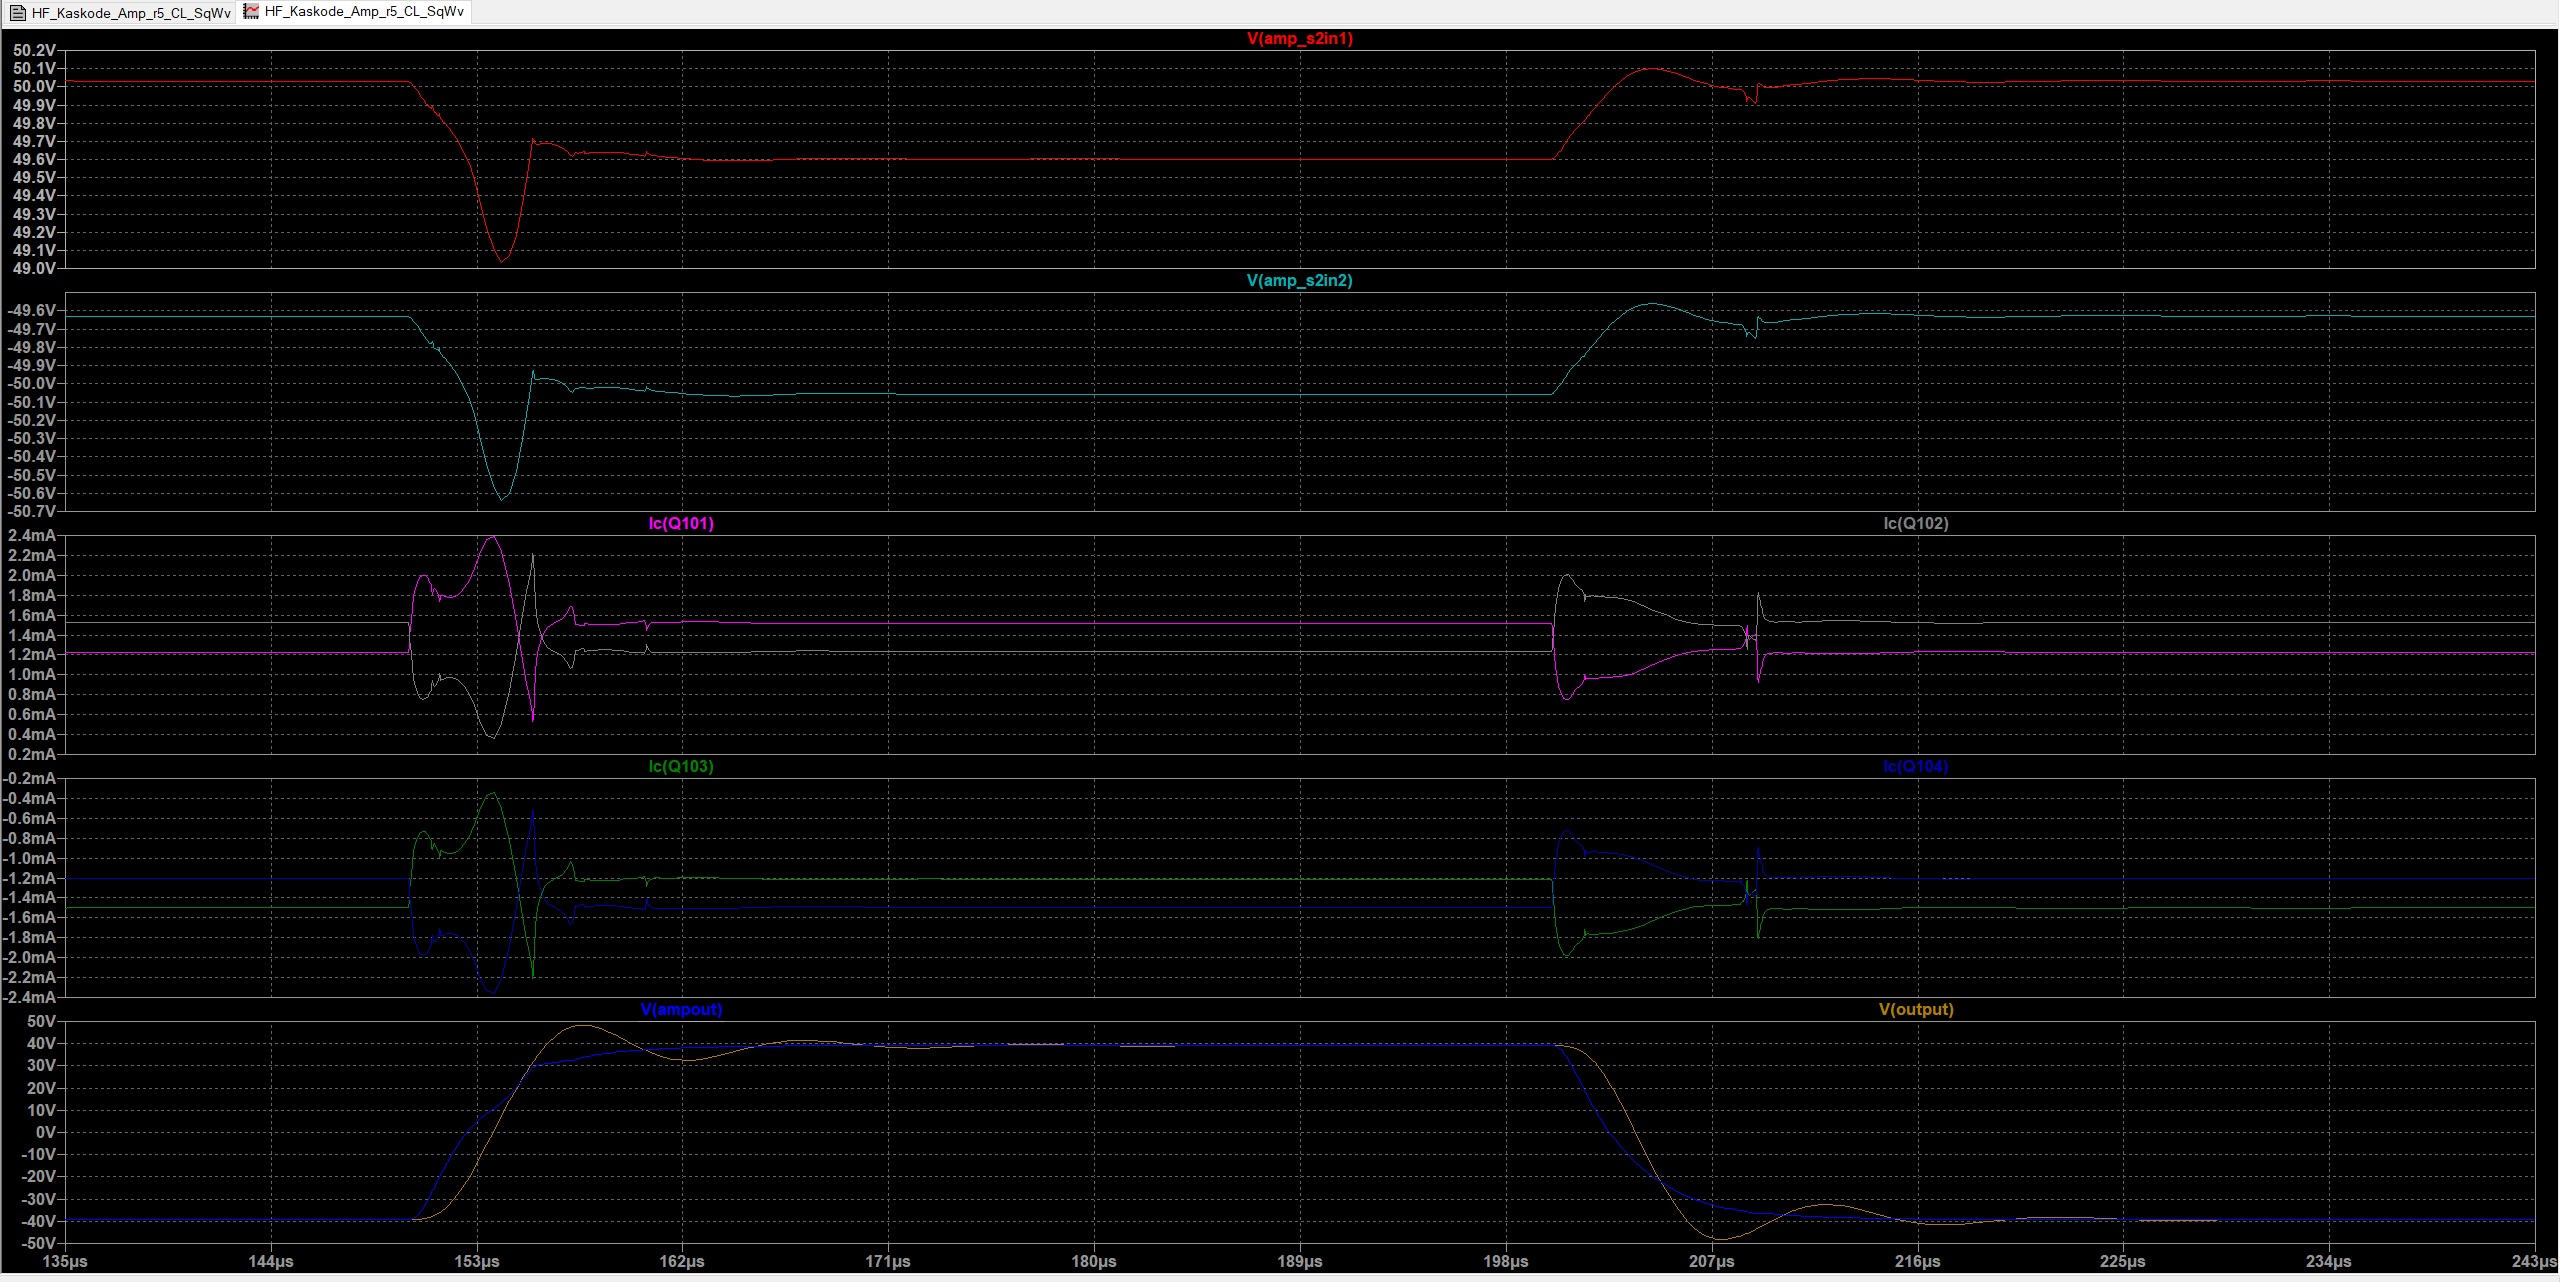Select the V(output) trace label
Viewport: 2560px width, 1282px height.
(1915, 1009)
